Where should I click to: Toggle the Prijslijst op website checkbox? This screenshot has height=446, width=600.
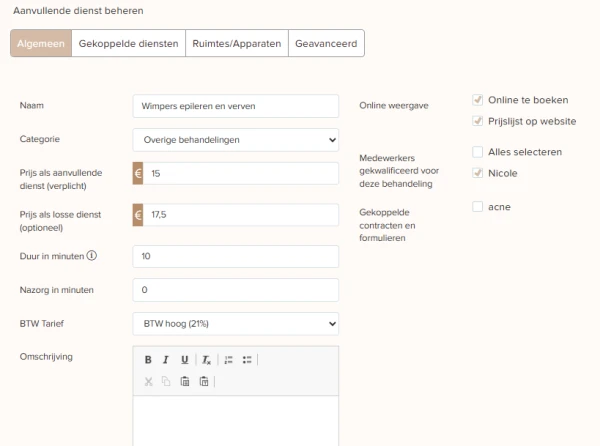pyautogui.click(x=478, y=121)
